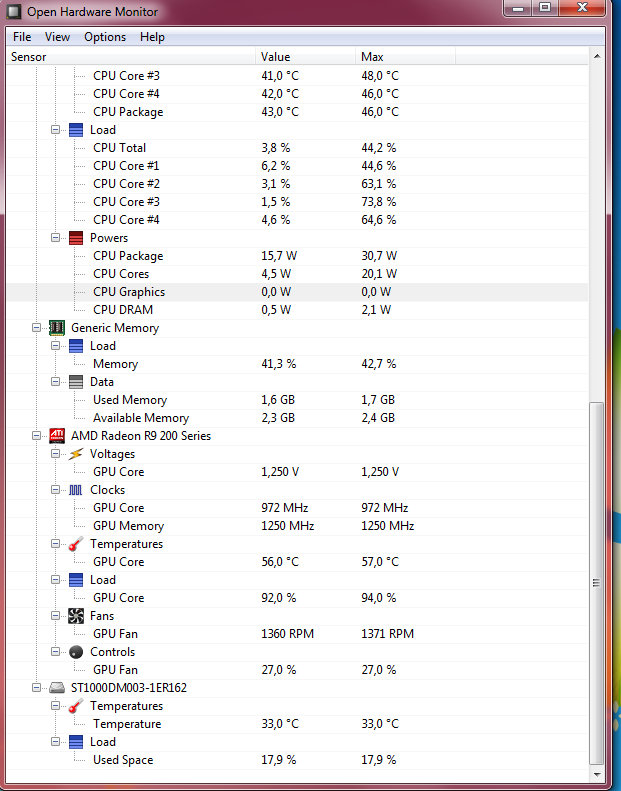Select the CPU Core #3 temperature row
Screen dimensions: 621x791
pyautogui.click(x=297, y=76)
